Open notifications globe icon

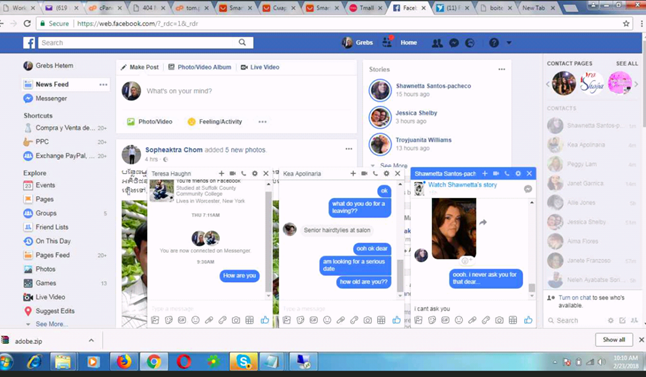click(470, 43)
